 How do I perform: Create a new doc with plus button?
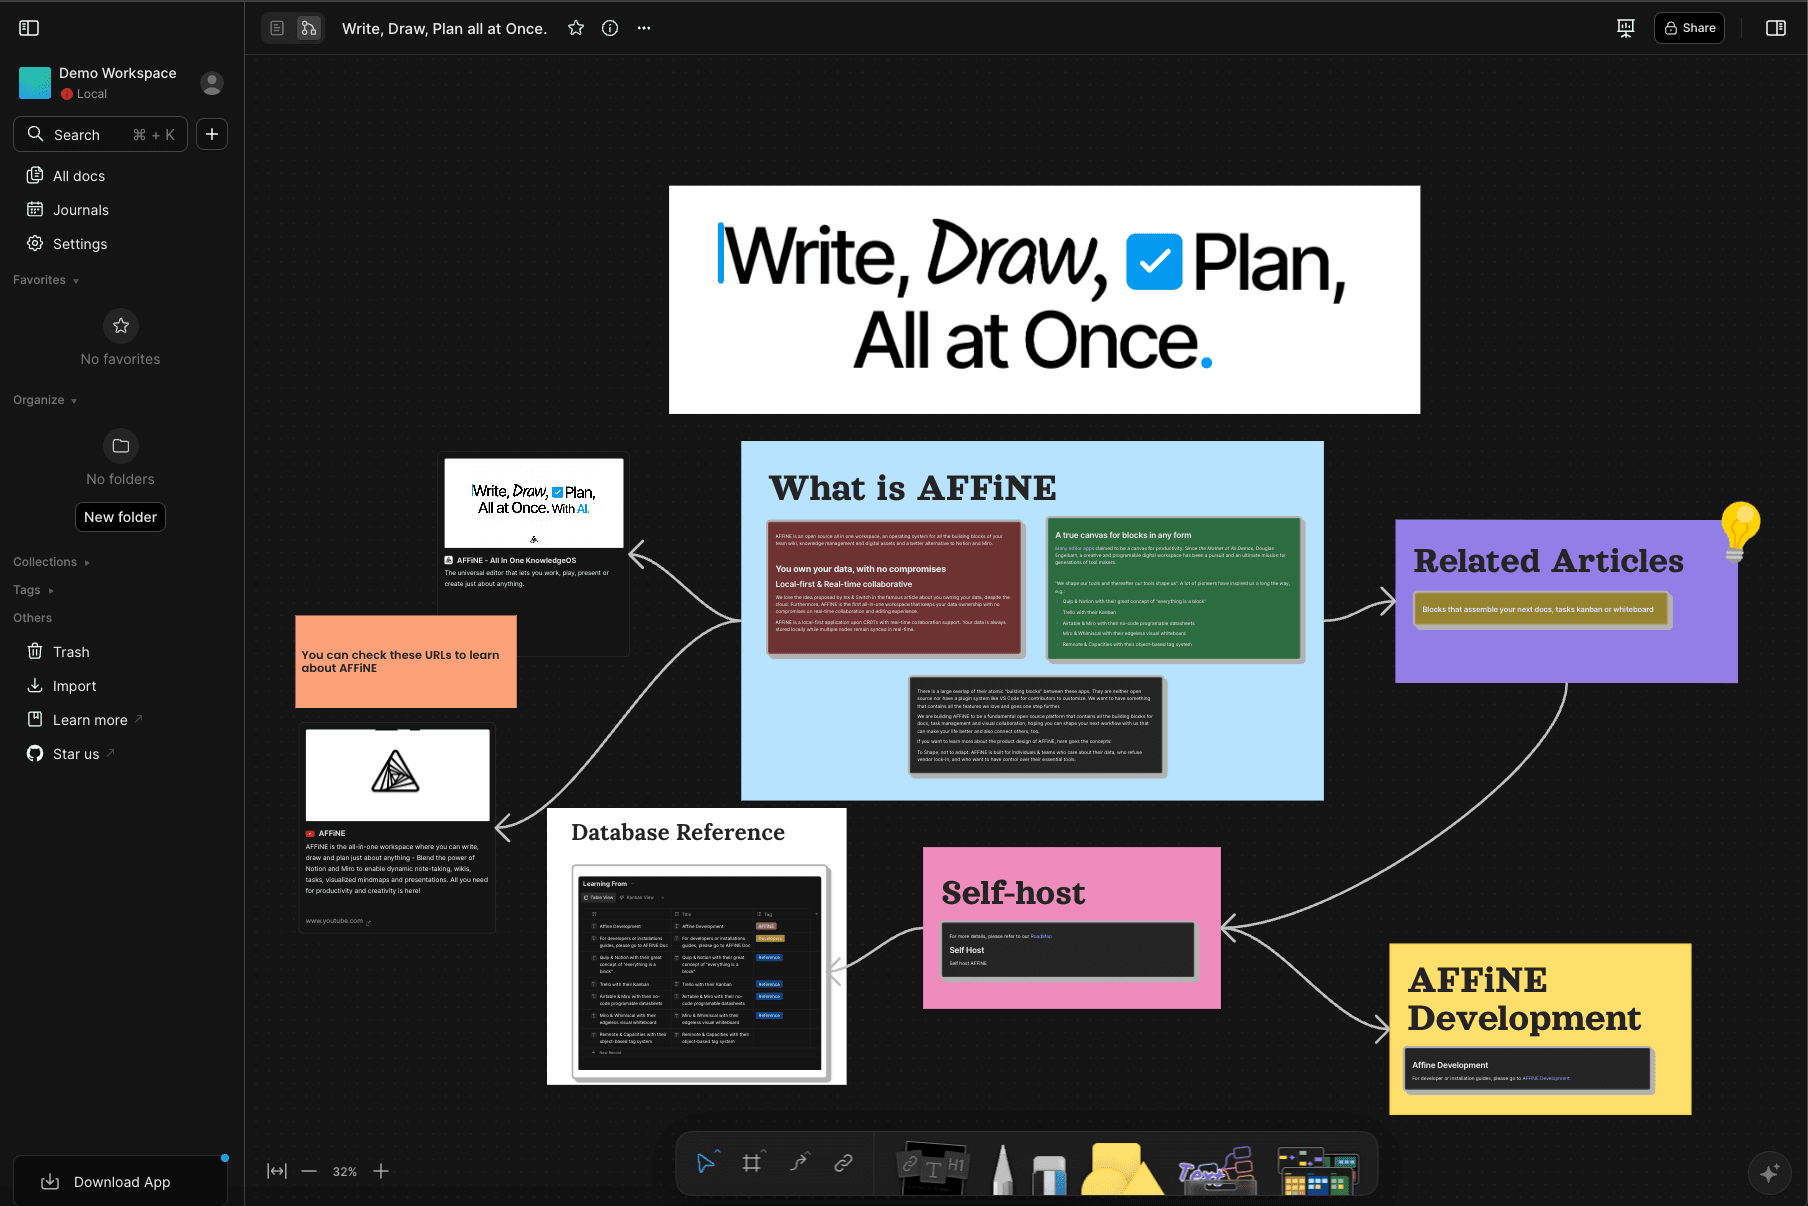(x=212, y=134)
